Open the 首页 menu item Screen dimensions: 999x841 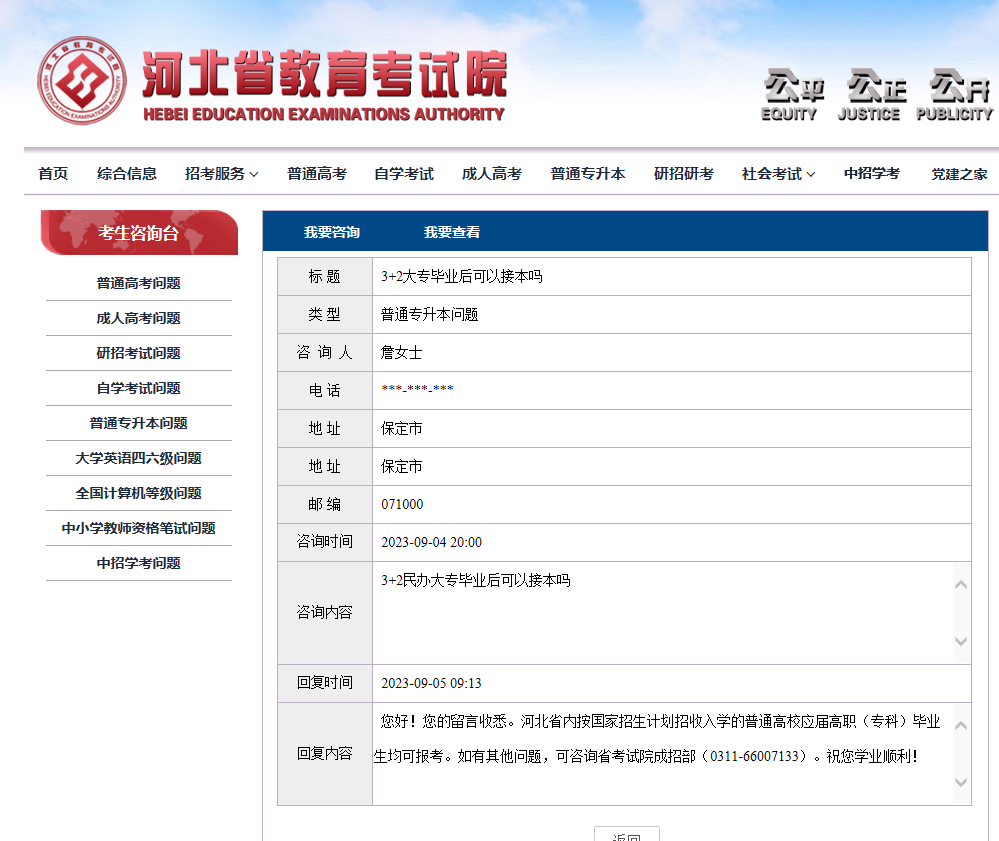[x=52, y=172]
